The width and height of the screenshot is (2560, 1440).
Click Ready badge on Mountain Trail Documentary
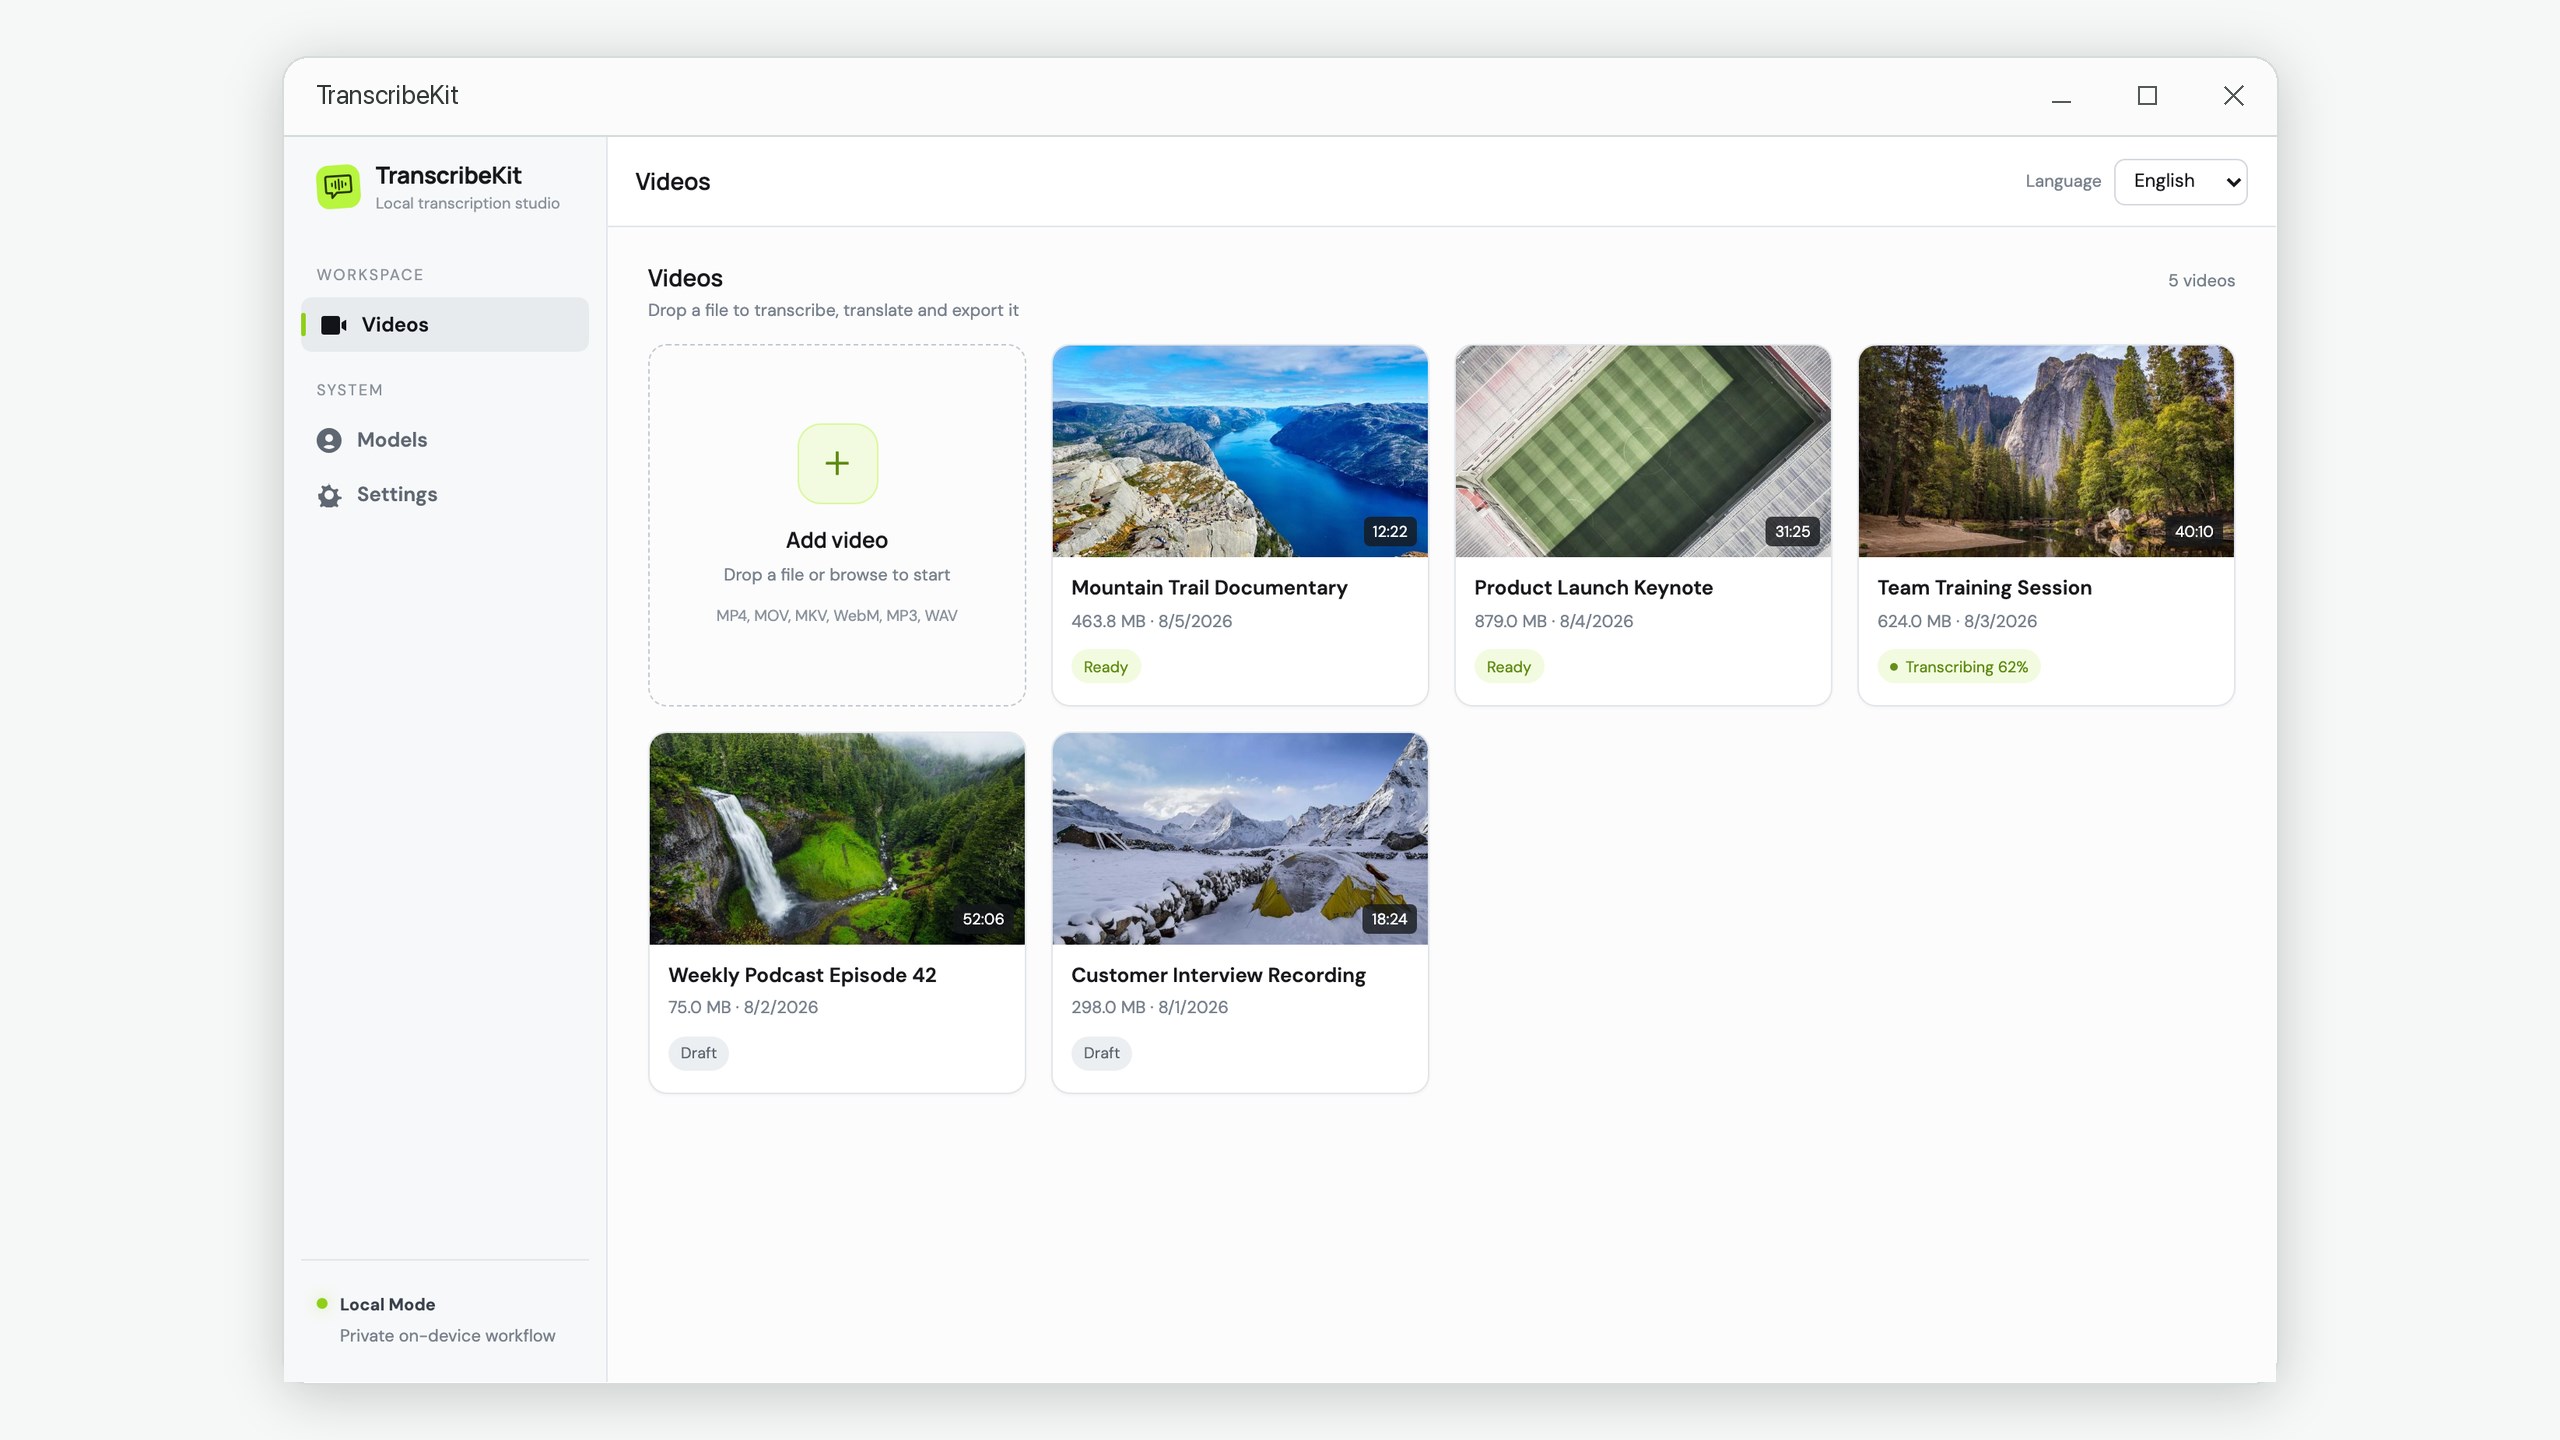[x=1105, y=667]
